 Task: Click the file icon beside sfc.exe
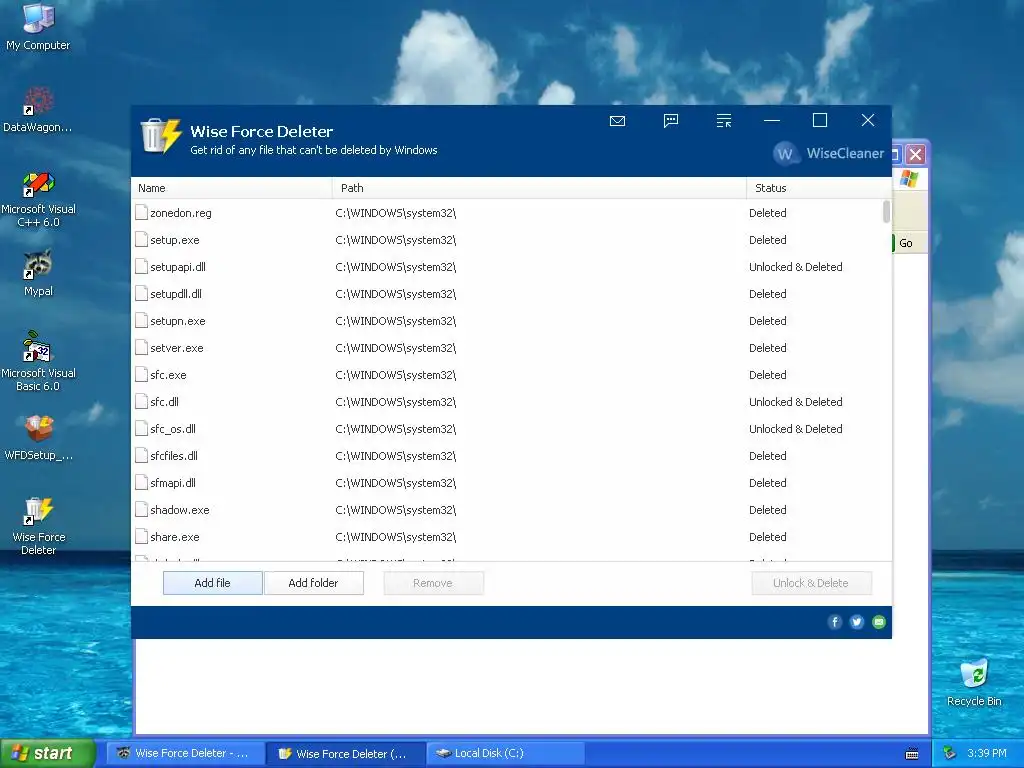[141, 374]
